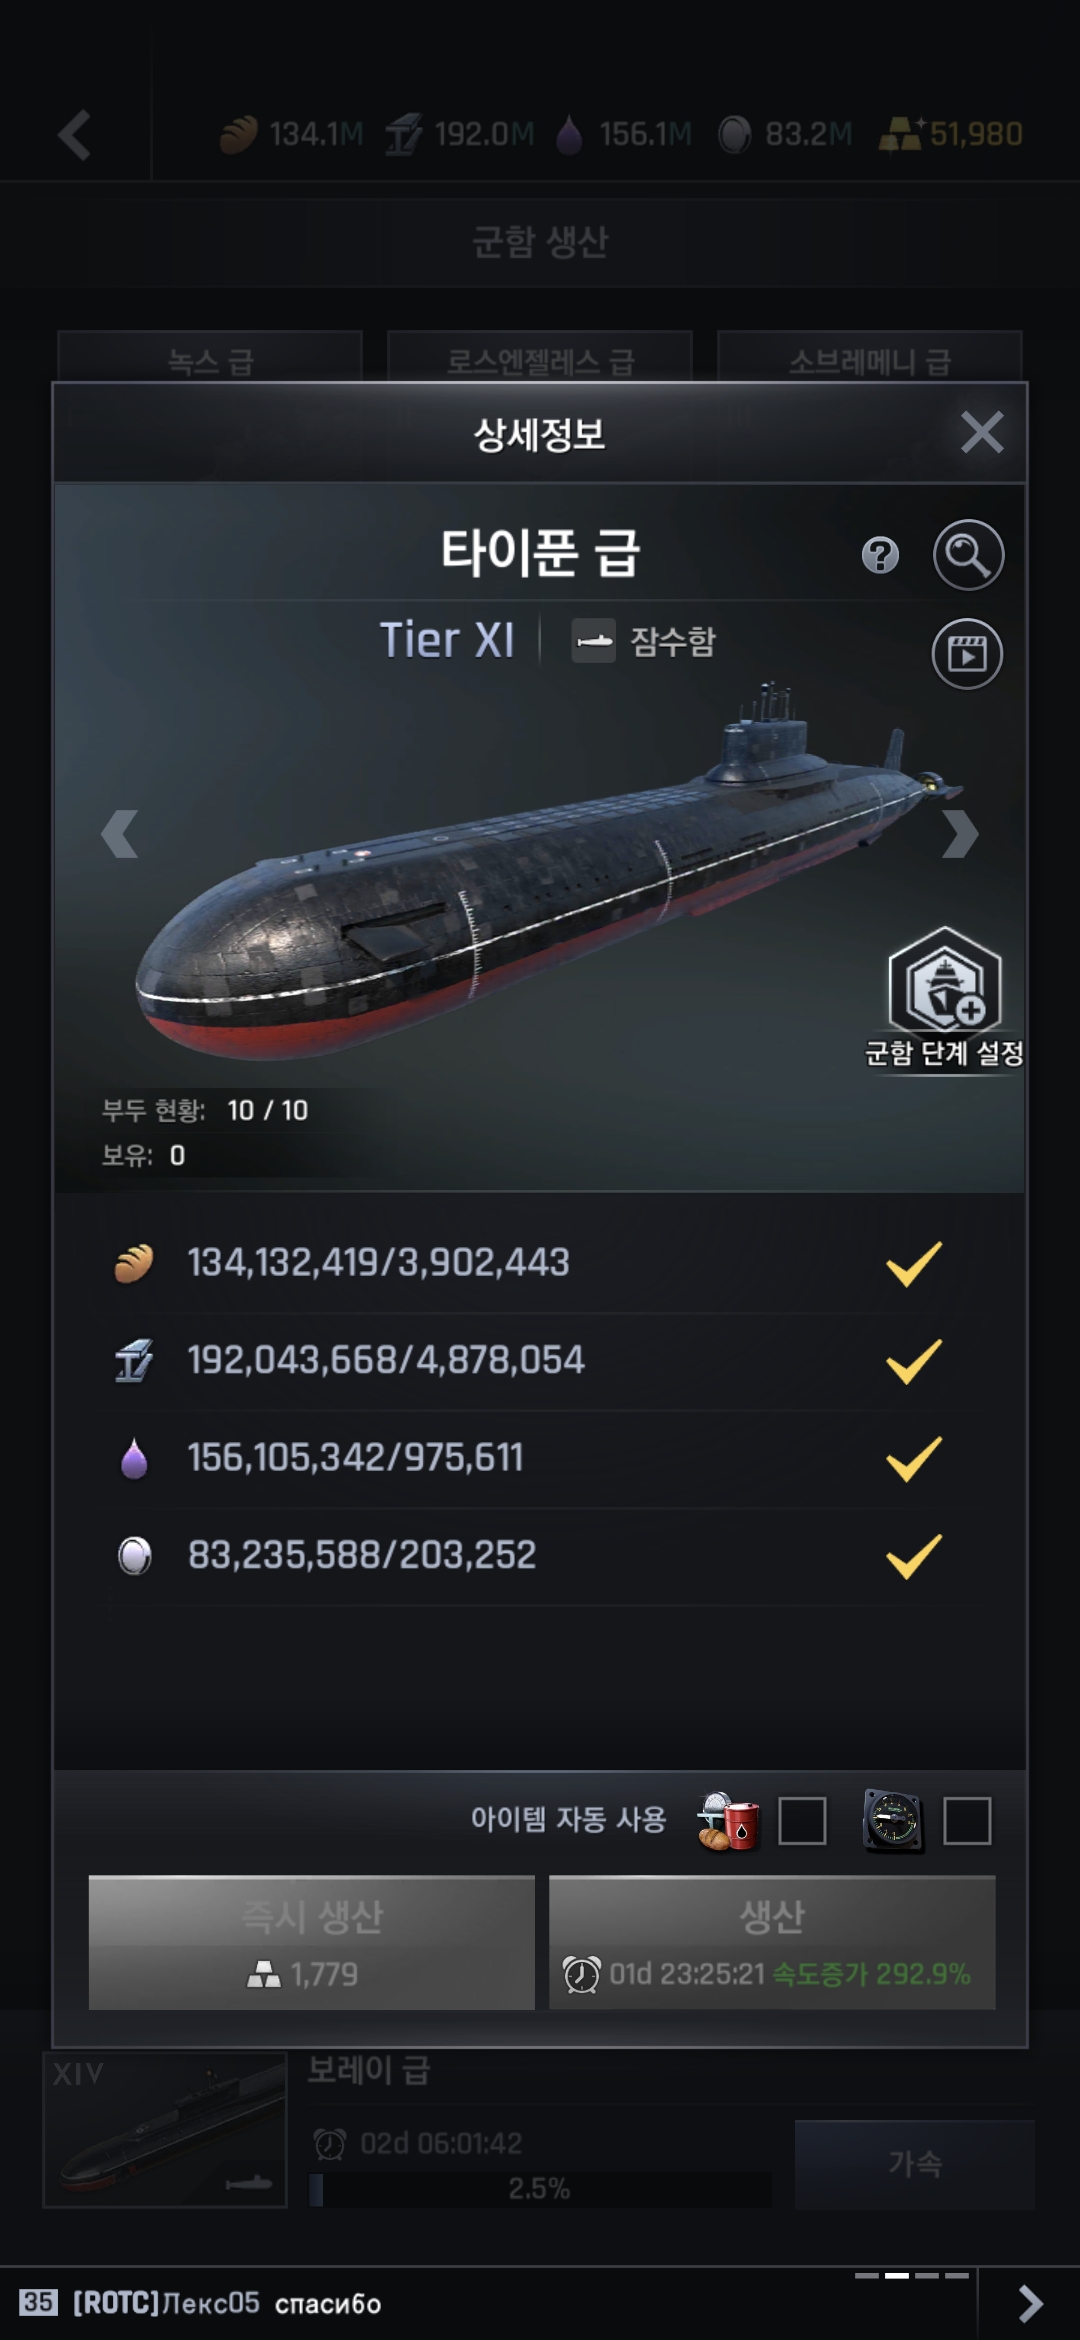The image size is (1080, 2340).
Task: Click the help question mark icon
Action: coord(880,555)
